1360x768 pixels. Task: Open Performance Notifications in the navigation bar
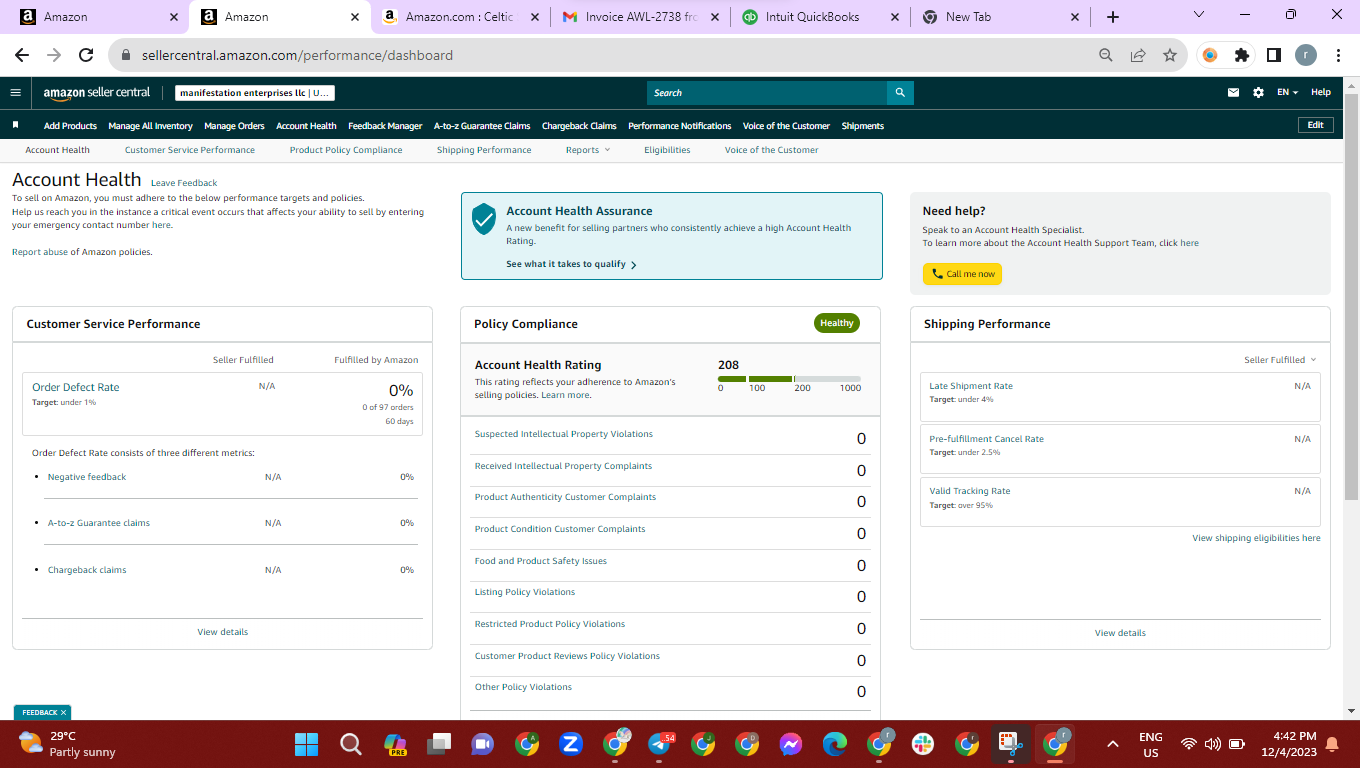coord(680,126)
